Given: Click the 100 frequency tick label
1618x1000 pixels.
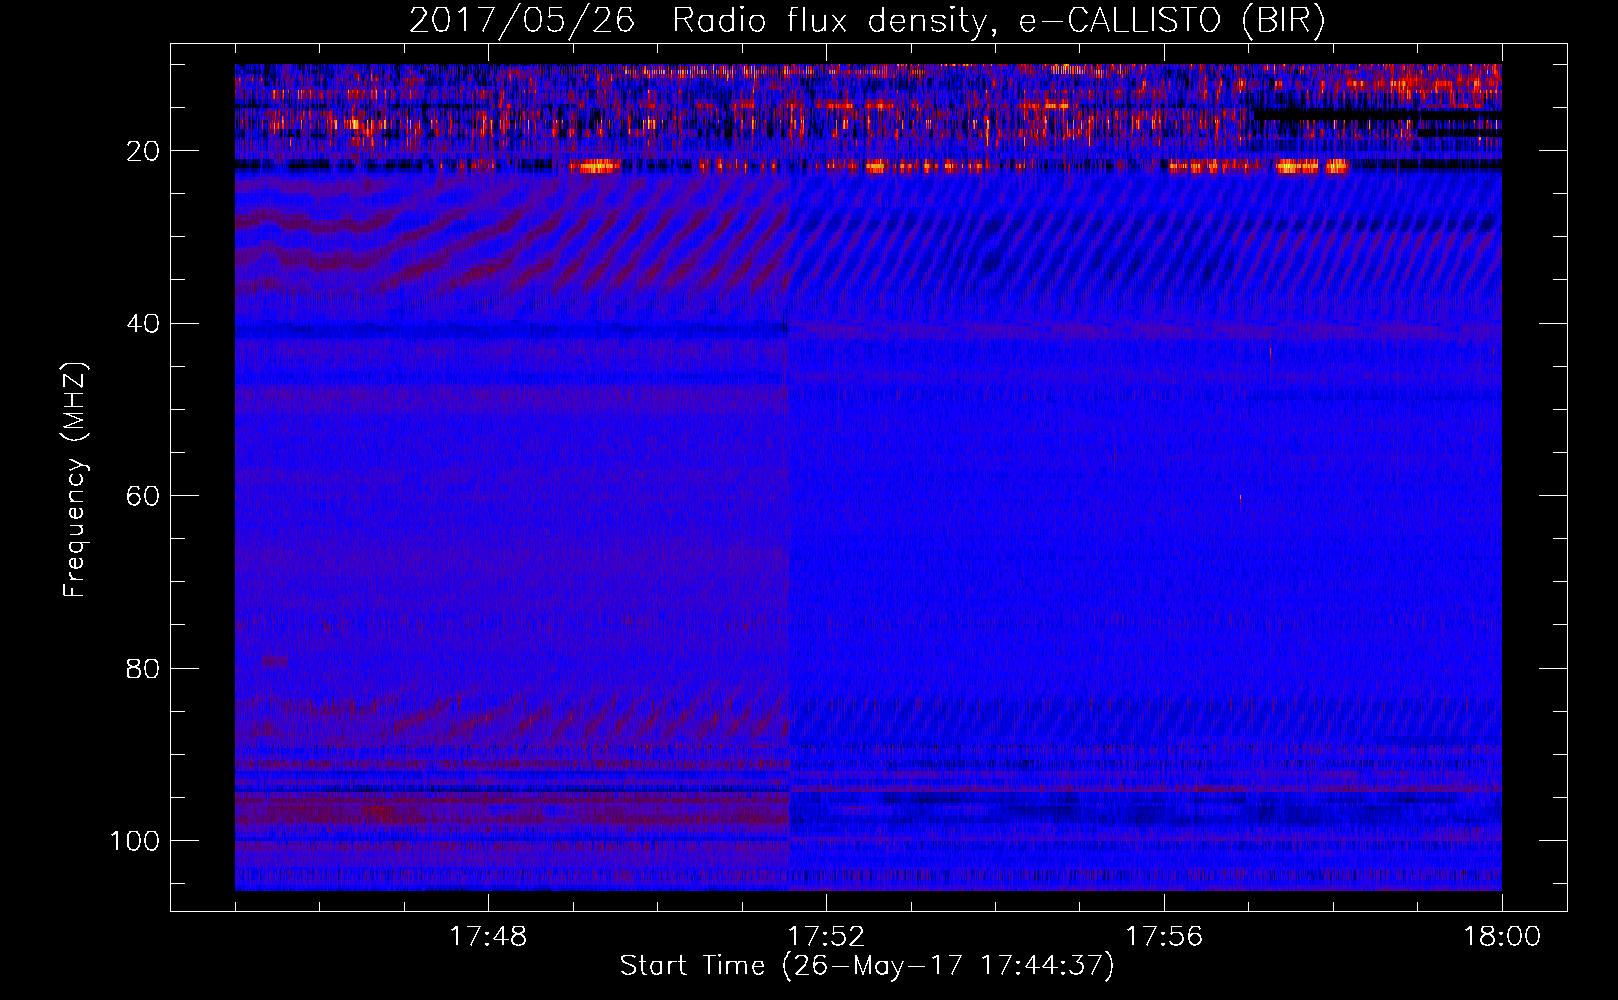Looking at the screenshot, I should click(135, 841).
